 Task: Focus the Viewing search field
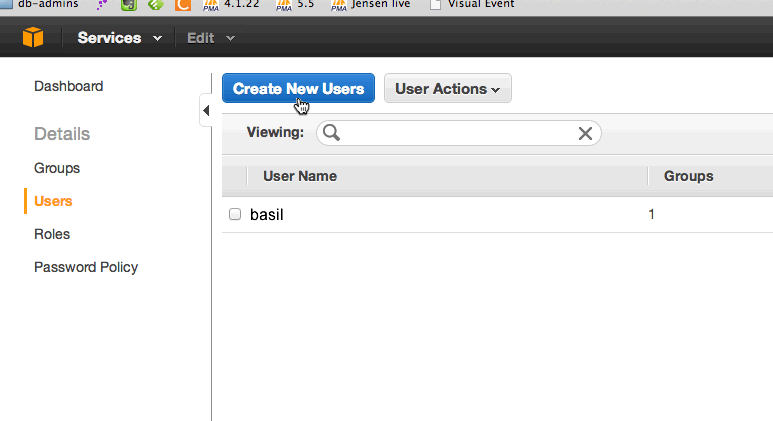[458, 133]
